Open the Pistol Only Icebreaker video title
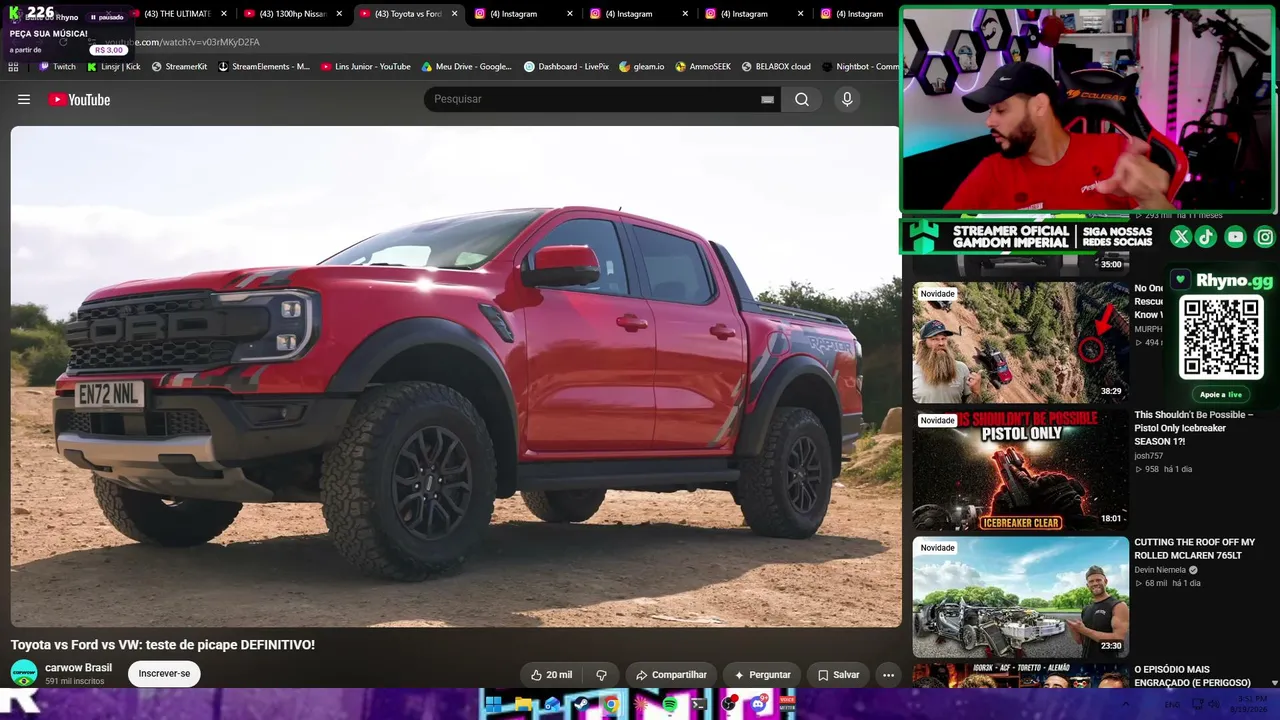This screenshot has height=720, width=1280. point(1193,428)
